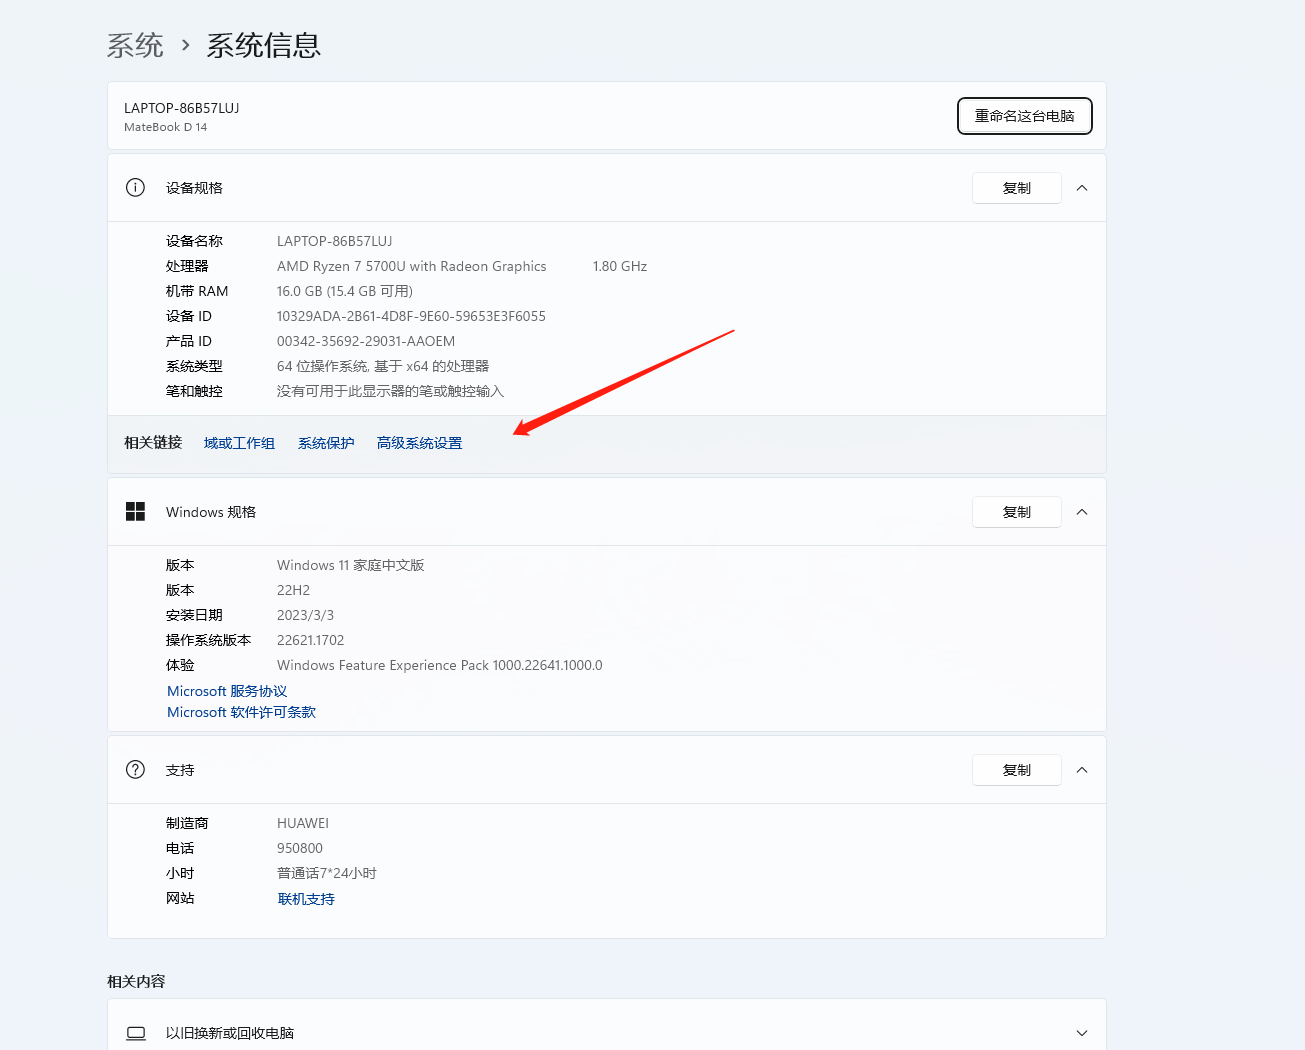Click the question mark icon beside 支持
This screenshot has width=1305, height=1050.
[x=135, y=770]
